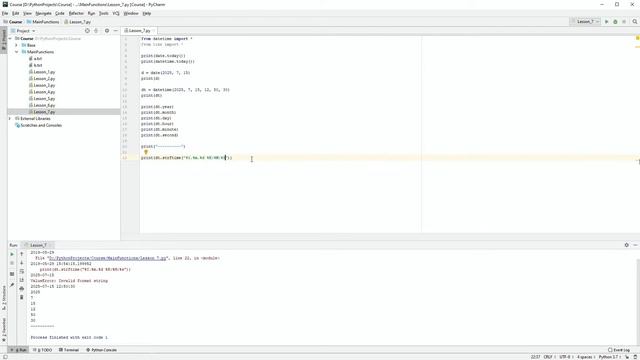Click the print icon in the Run panel
640x360 pixels.
22,289
